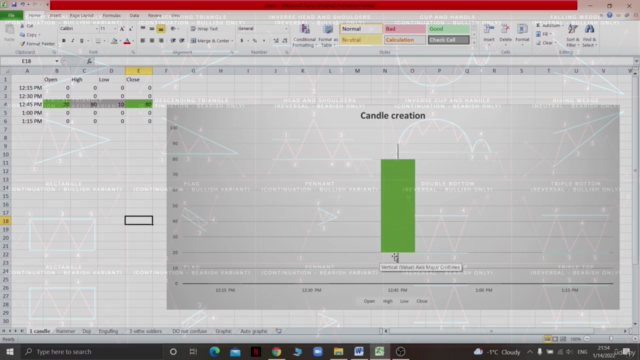Apply Align Text Right

click(161, 41)
